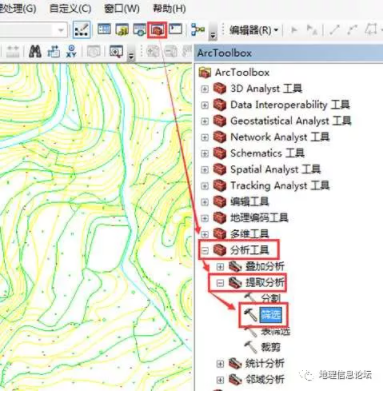The image size is (384, 396).
Task: Open the 地理处理(G) menu
Action: coord(17,8)
